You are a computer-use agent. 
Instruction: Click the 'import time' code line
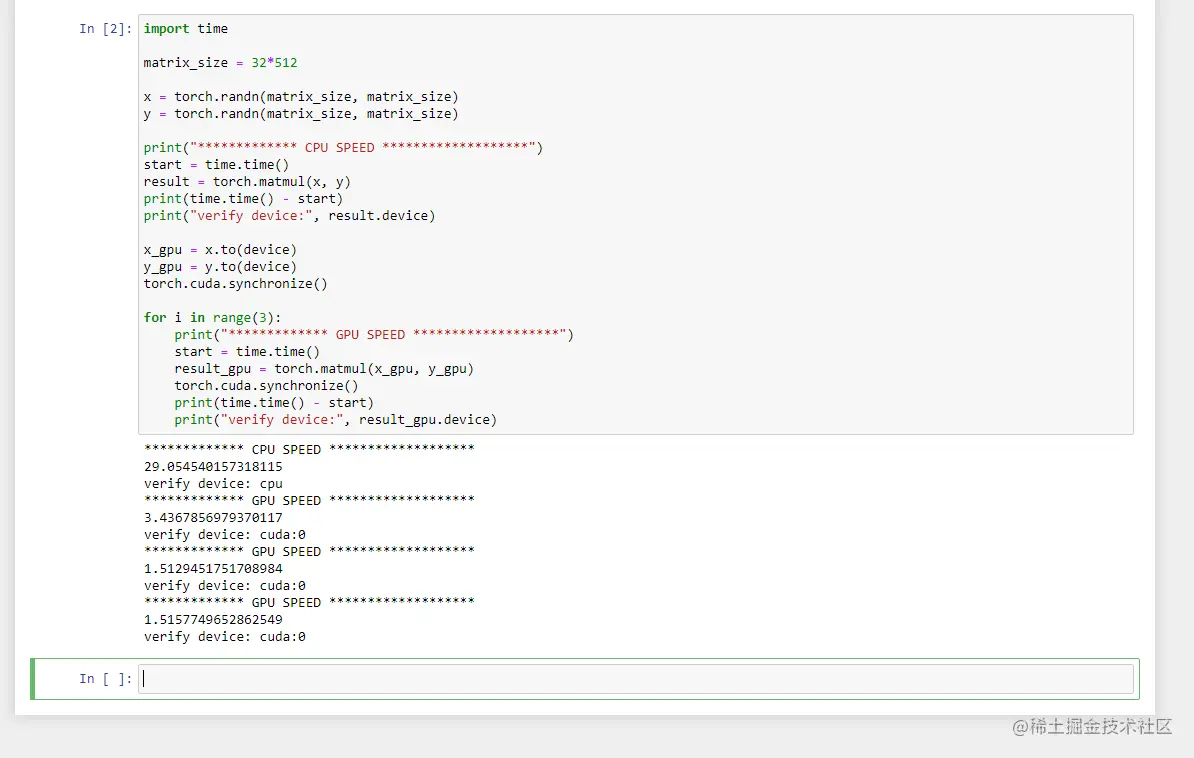click(186, 29)
